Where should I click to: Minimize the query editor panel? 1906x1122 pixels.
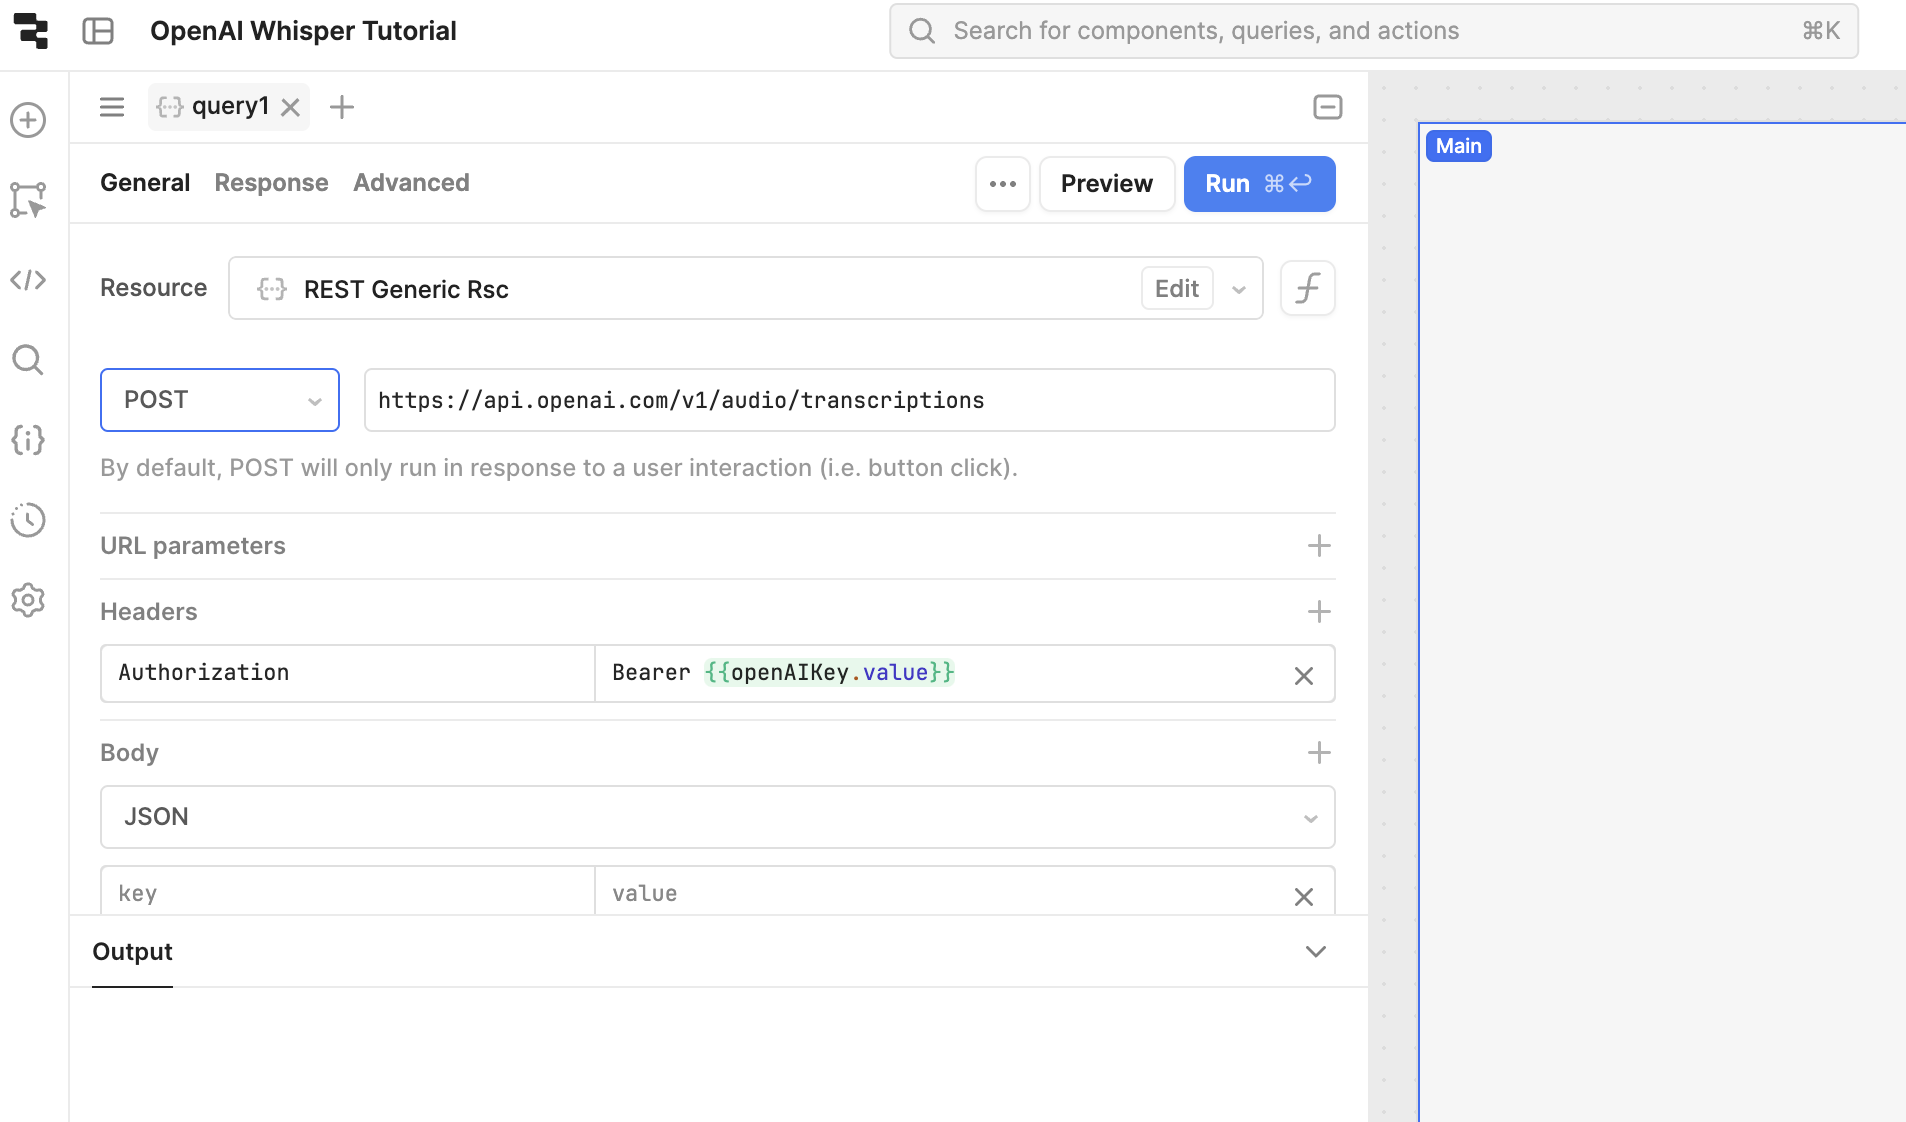tap(1327, 107)
